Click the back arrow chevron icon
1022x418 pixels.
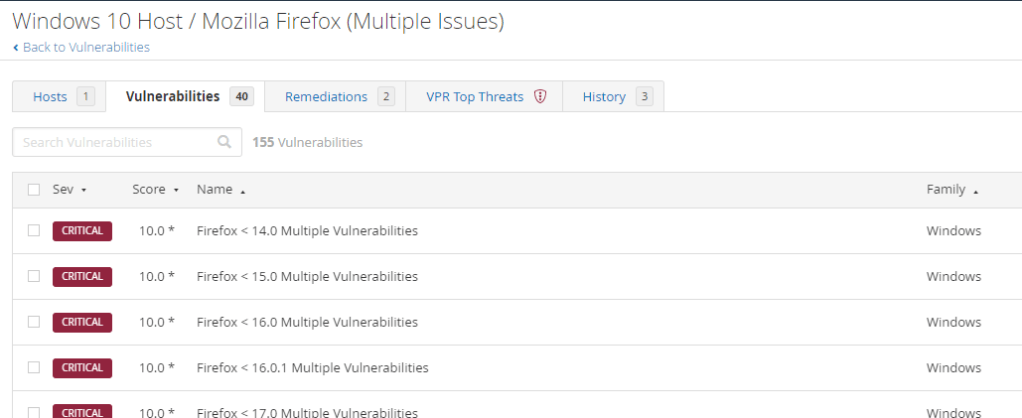coord(15,48)
